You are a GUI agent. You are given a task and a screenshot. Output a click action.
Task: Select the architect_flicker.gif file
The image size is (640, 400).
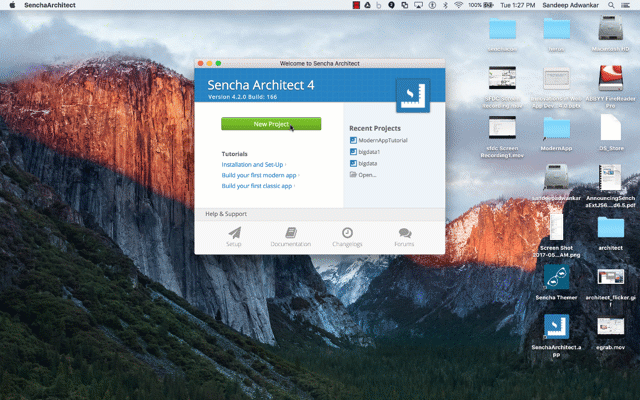611,277
